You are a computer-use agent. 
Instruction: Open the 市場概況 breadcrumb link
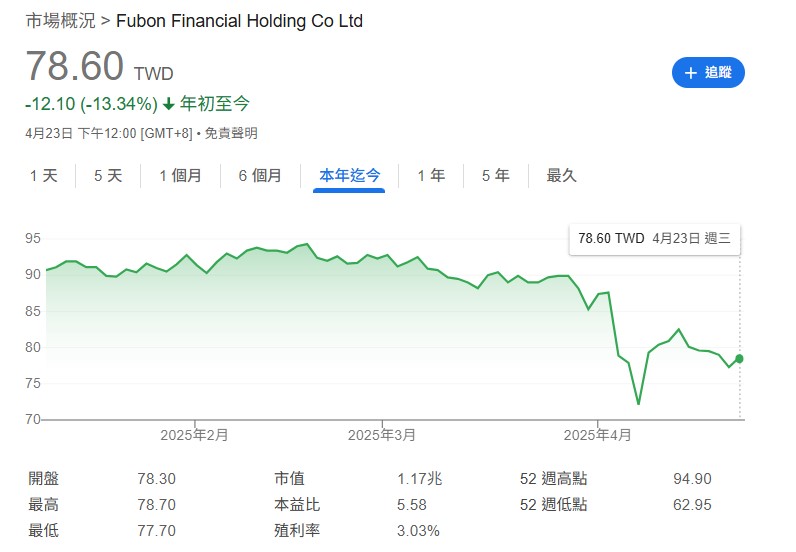(x=62, y=21)
